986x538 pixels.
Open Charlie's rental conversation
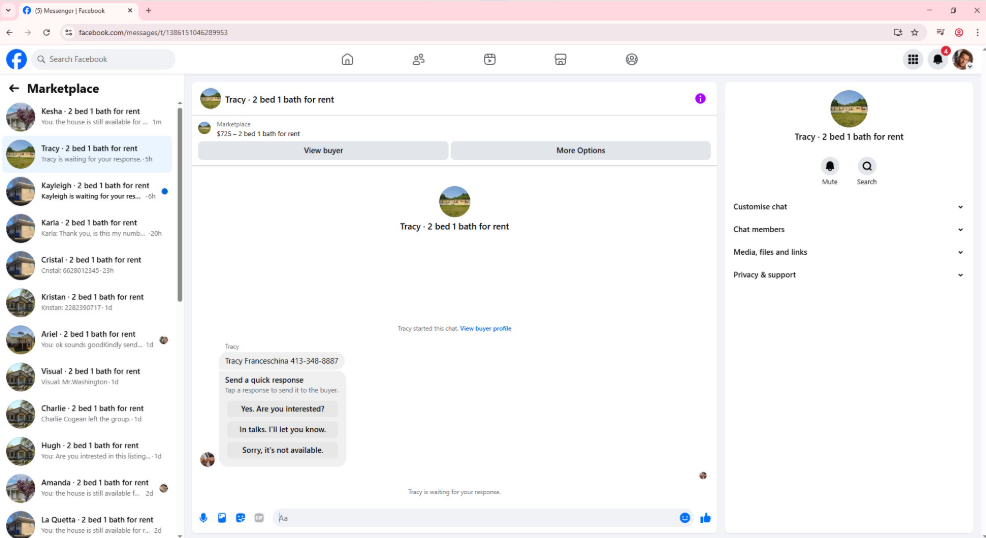[x=87, y=414]
